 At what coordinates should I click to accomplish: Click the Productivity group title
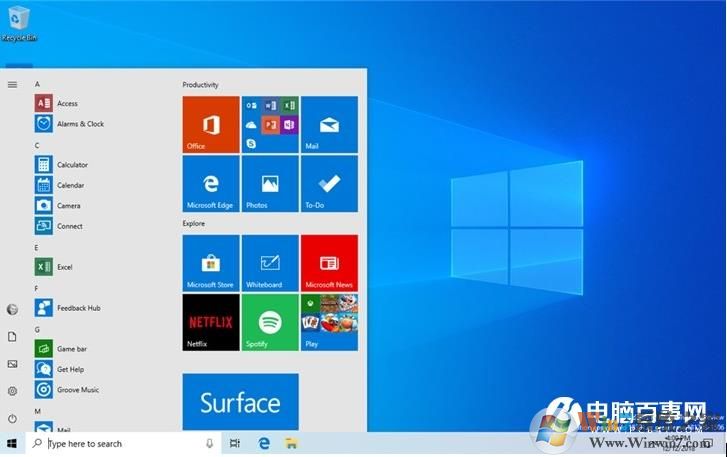pos(200,85)
